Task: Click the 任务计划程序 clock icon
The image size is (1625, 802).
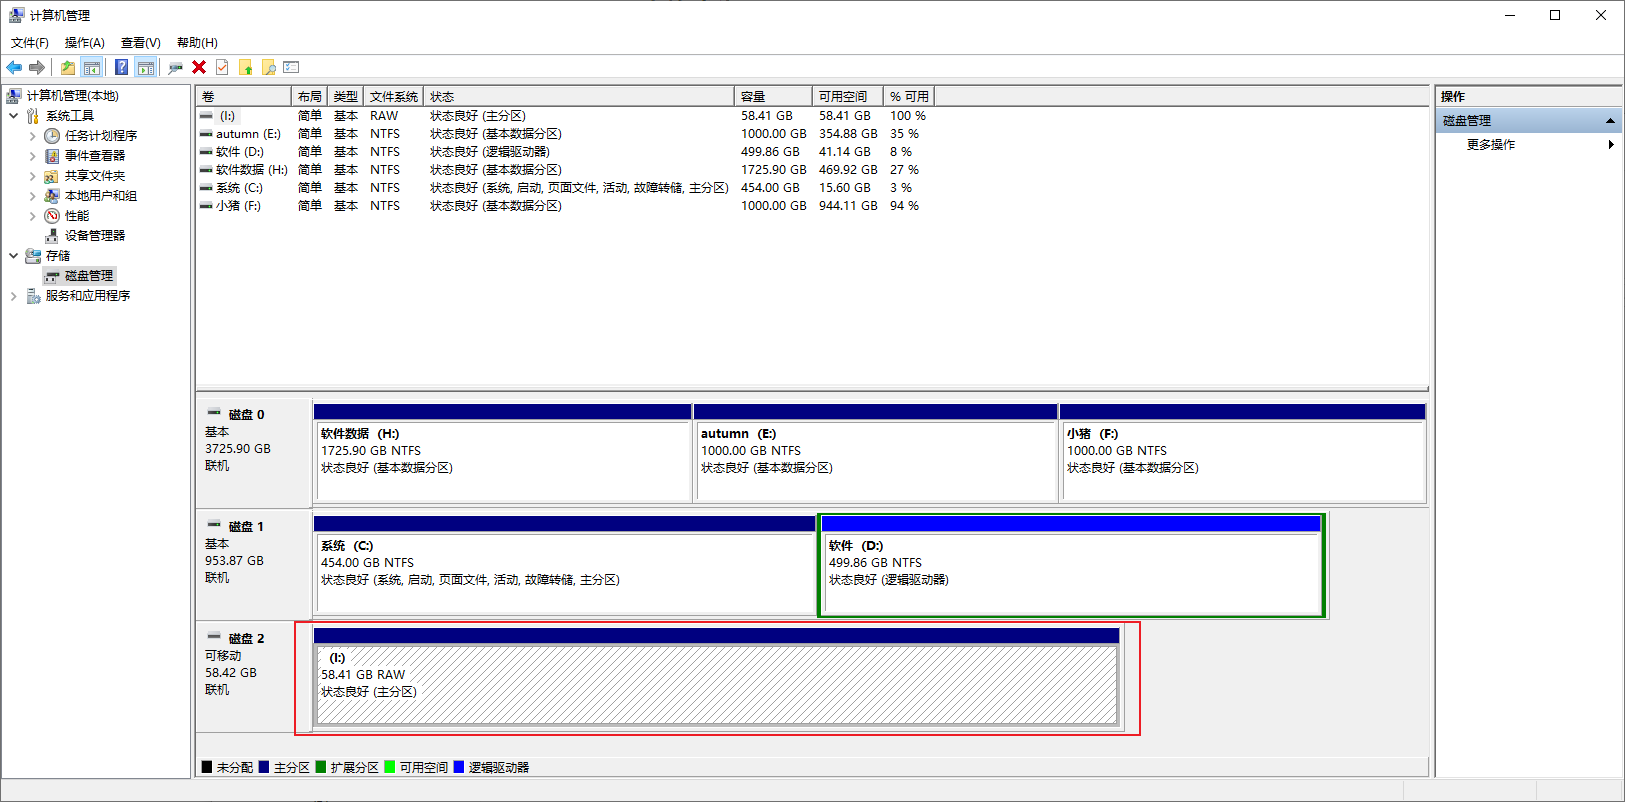Action: tap(52, 136)
